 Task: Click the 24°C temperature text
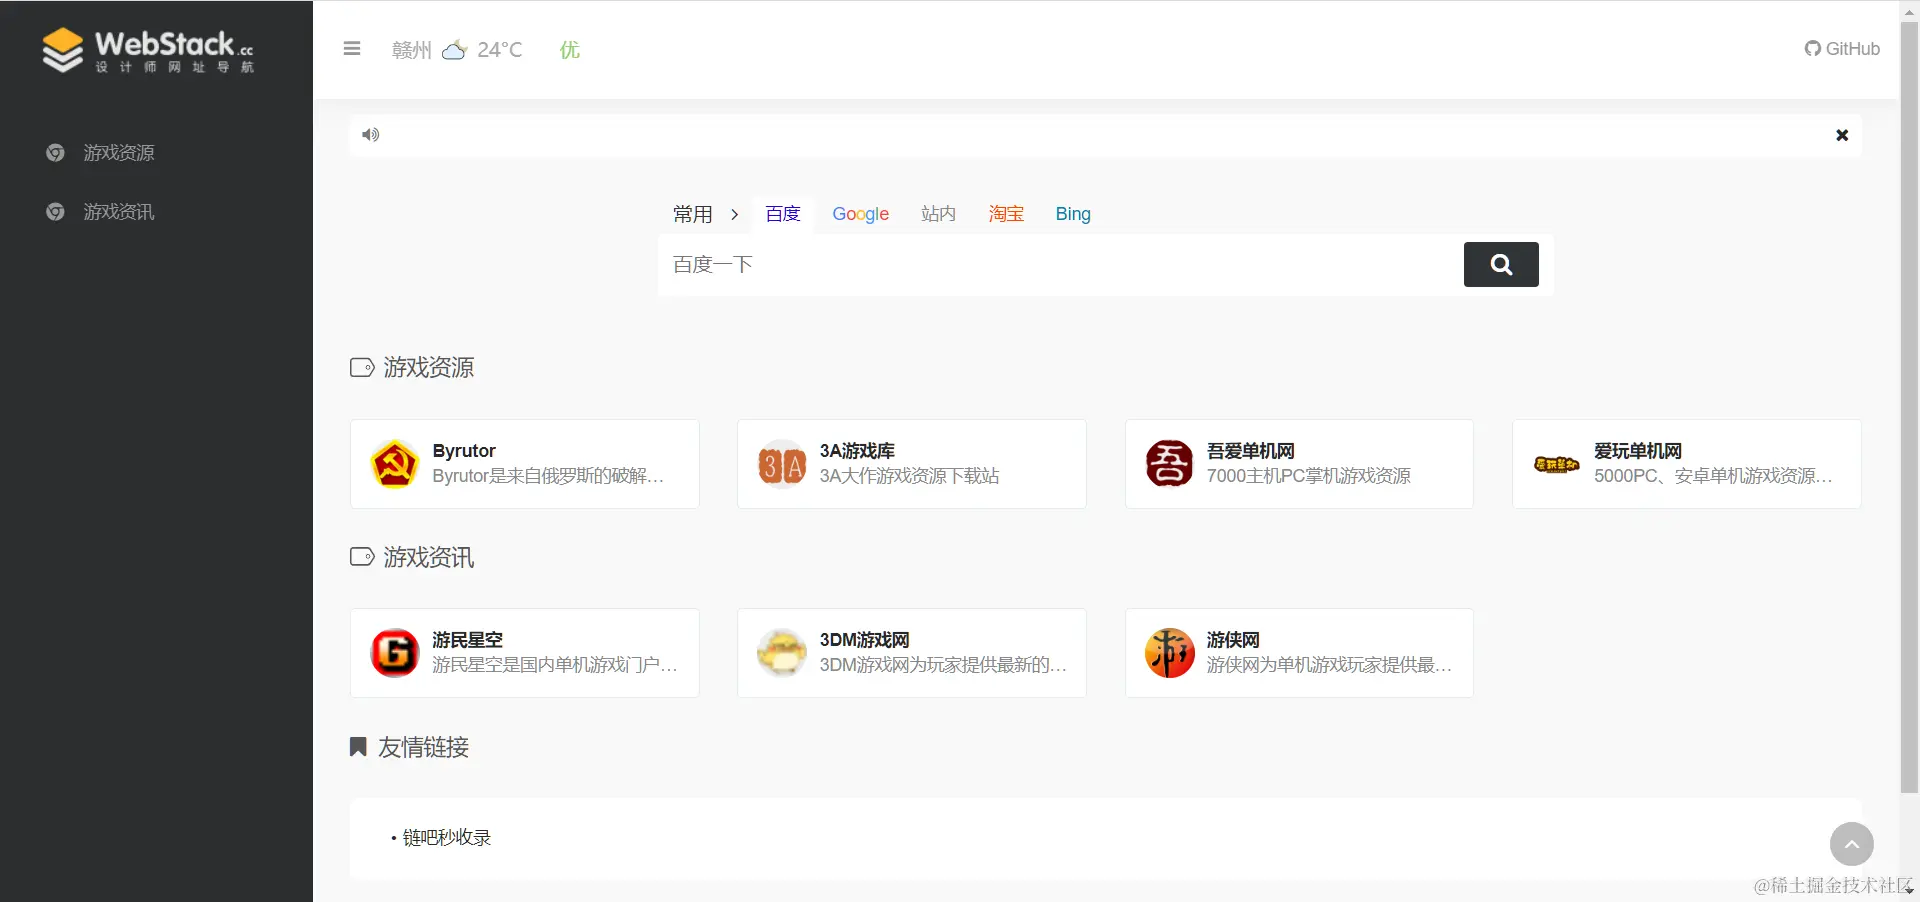click(500, 50)
